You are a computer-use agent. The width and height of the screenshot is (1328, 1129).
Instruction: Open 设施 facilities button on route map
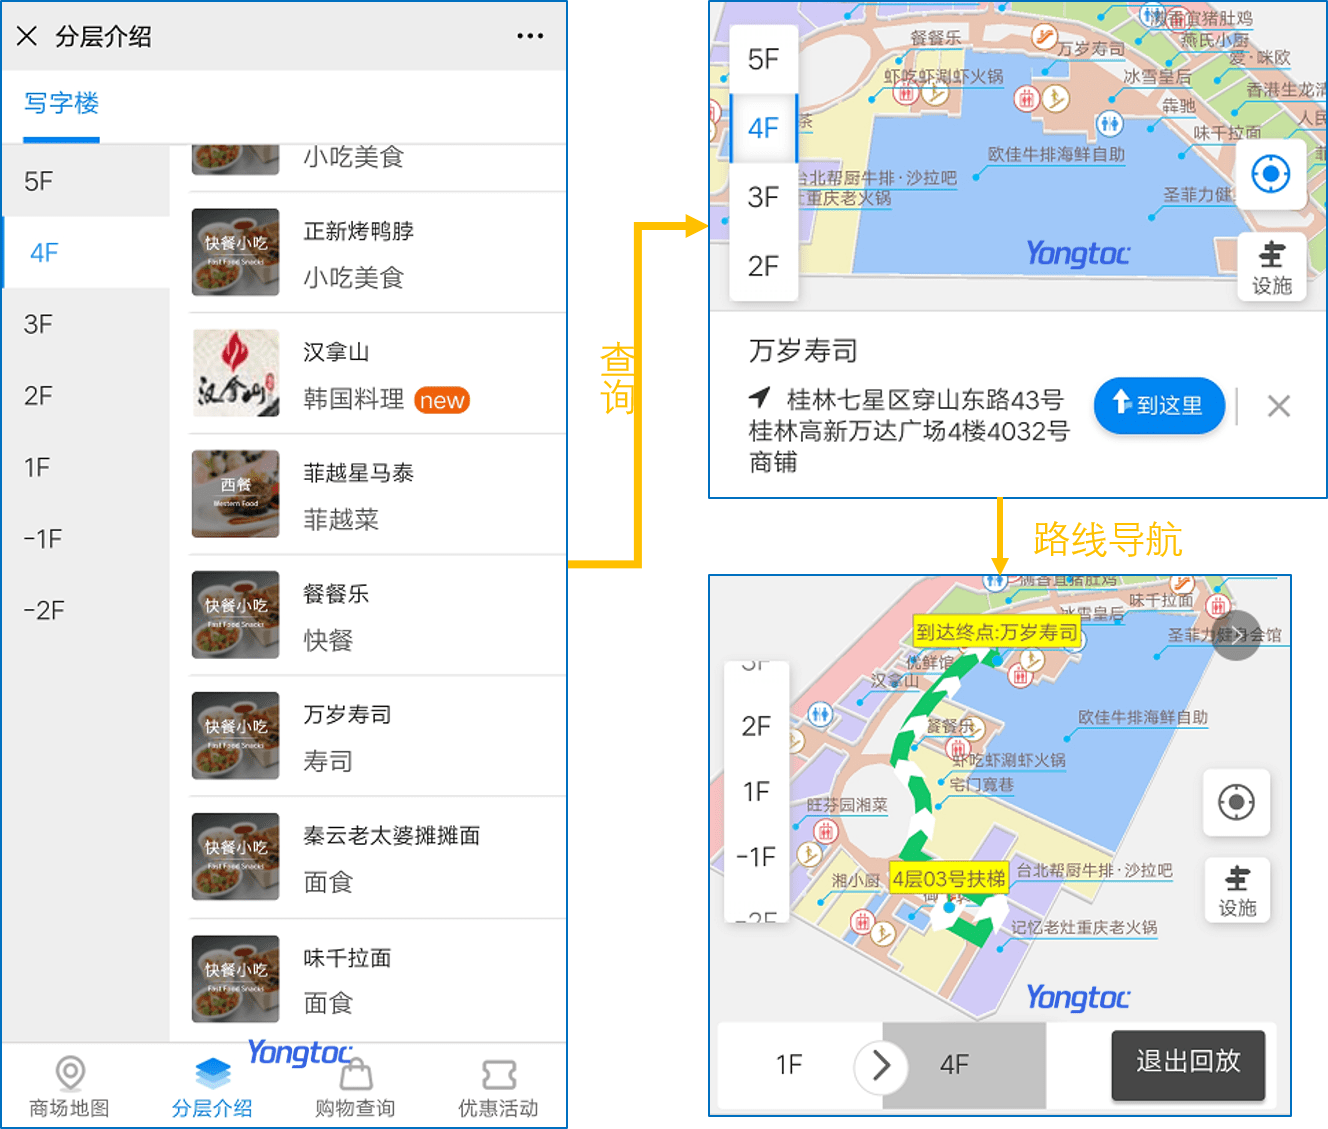[1237, 890]
